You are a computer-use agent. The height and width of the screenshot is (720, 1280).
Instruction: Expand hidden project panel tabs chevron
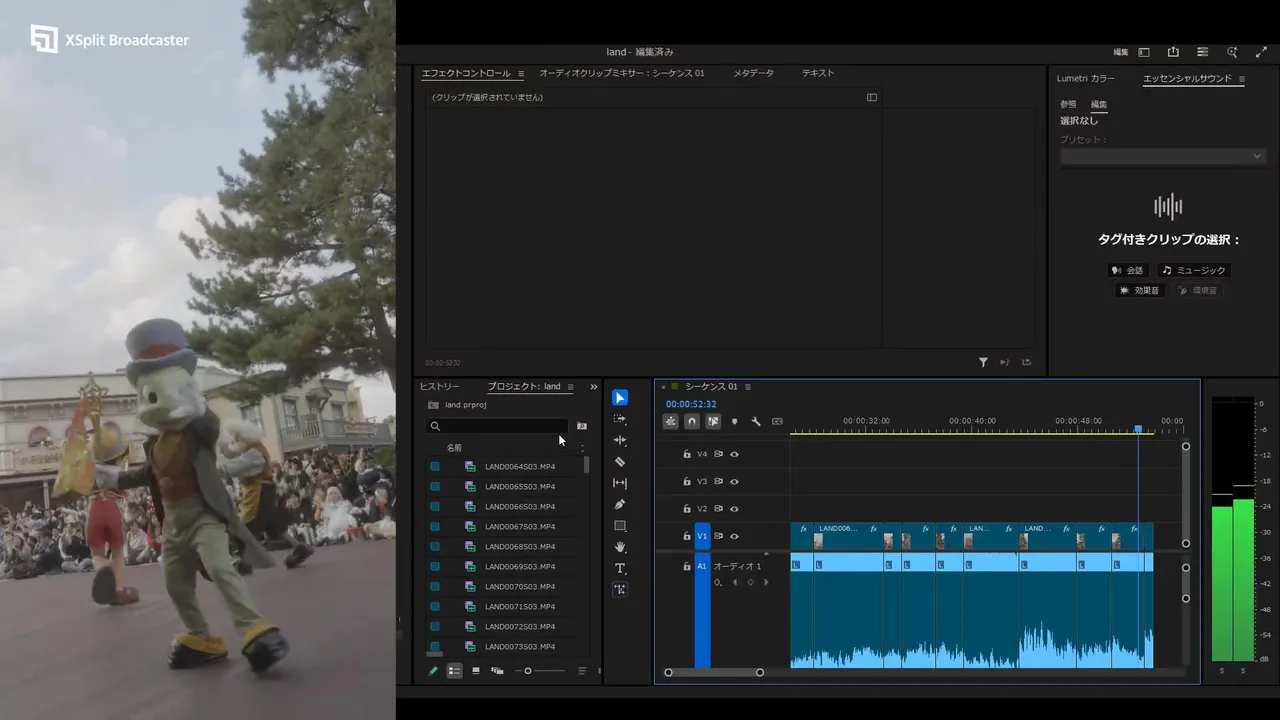point(593,387)
